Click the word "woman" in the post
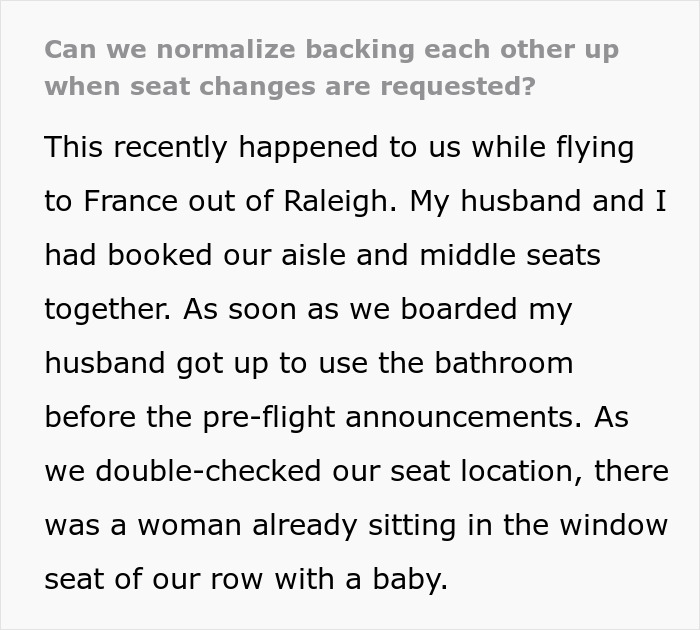The image size is (700, 630). pyautogui.click(x=189, y=525)
